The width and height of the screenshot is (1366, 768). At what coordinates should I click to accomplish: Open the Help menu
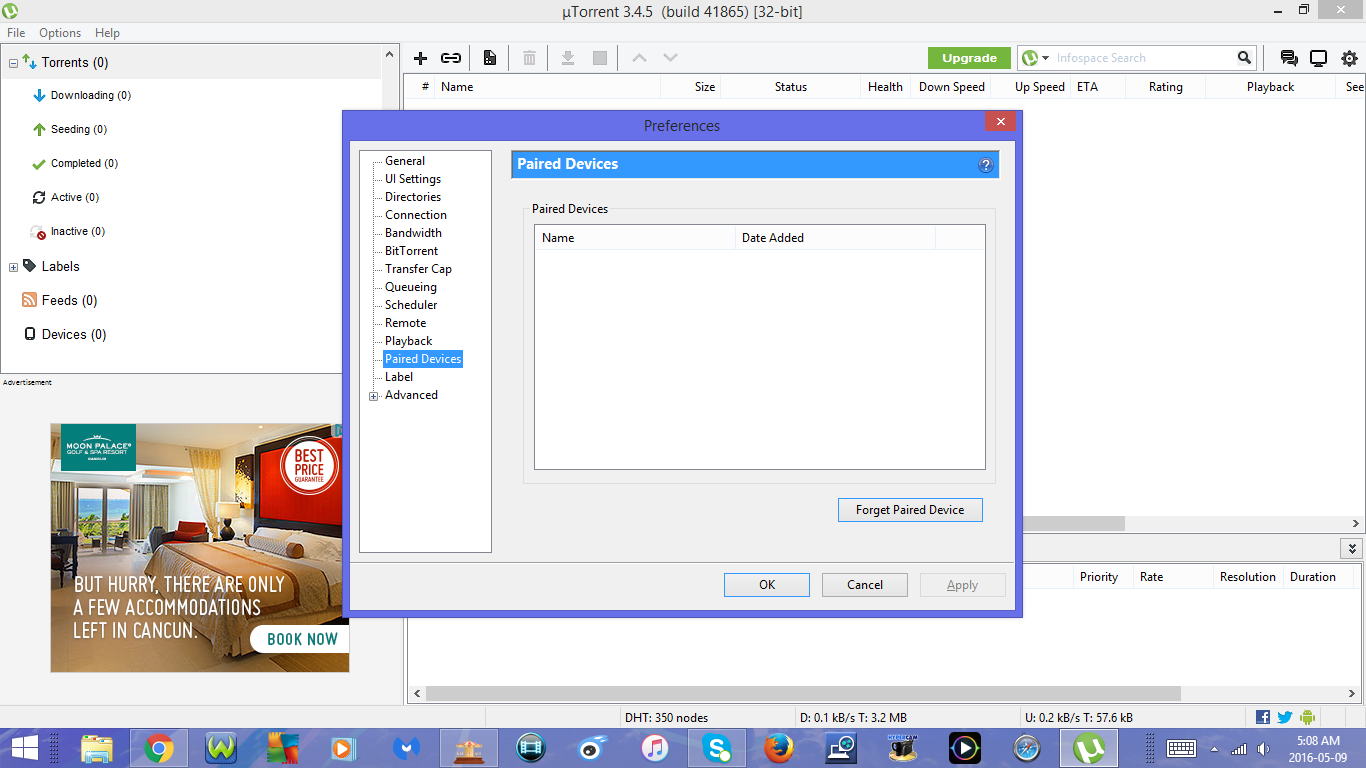107,33
